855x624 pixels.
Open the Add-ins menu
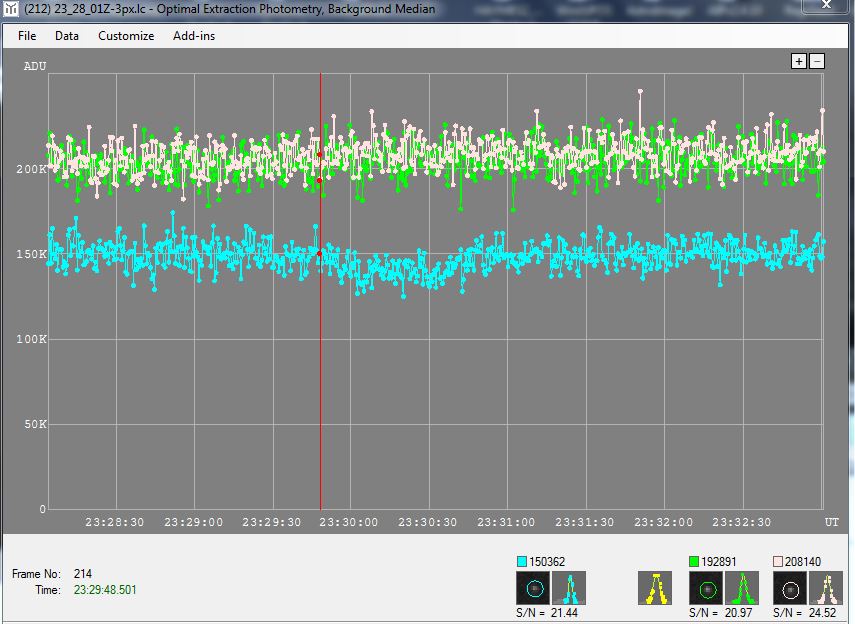194,36
